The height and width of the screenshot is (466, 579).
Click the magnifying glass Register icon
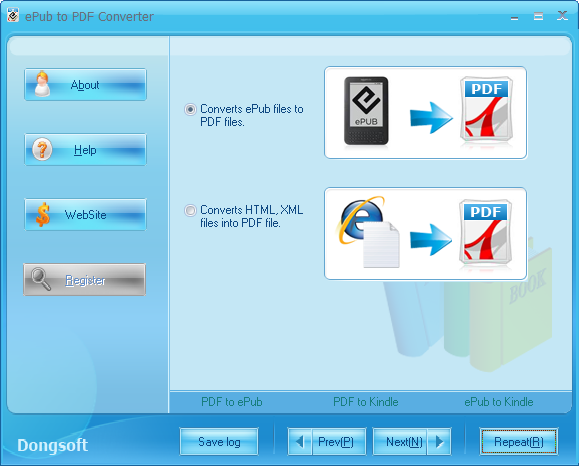point(41,279)
